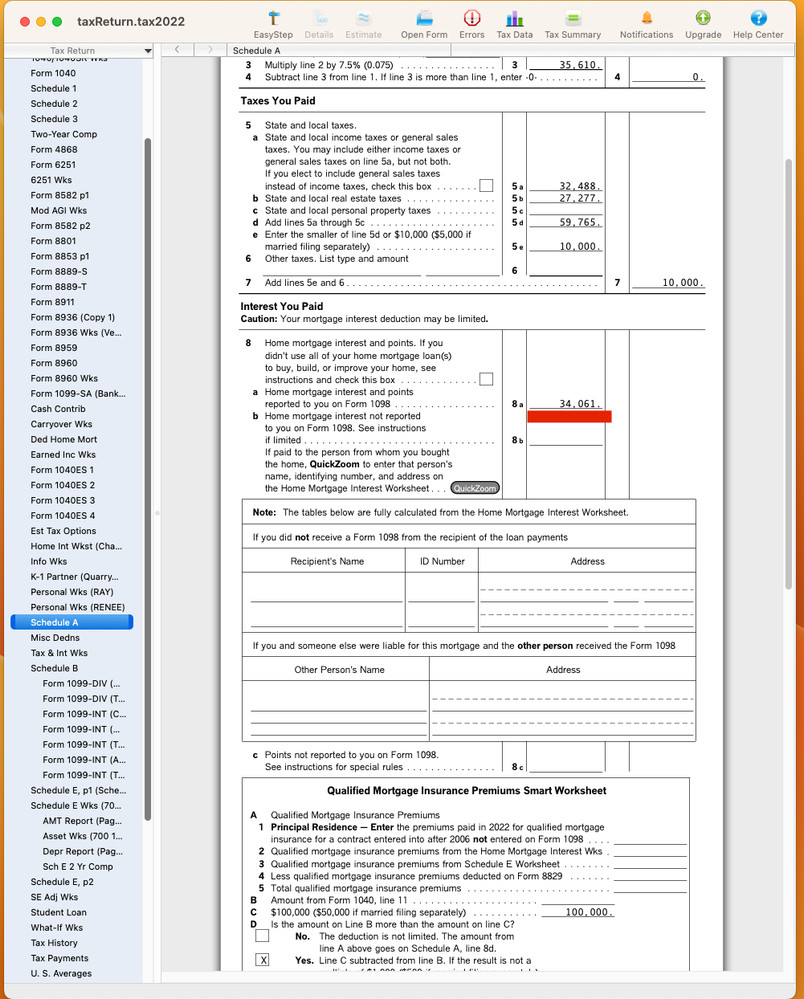Click the line 5a amount 32,488
The image size is (804, 999).
[566, 186]
